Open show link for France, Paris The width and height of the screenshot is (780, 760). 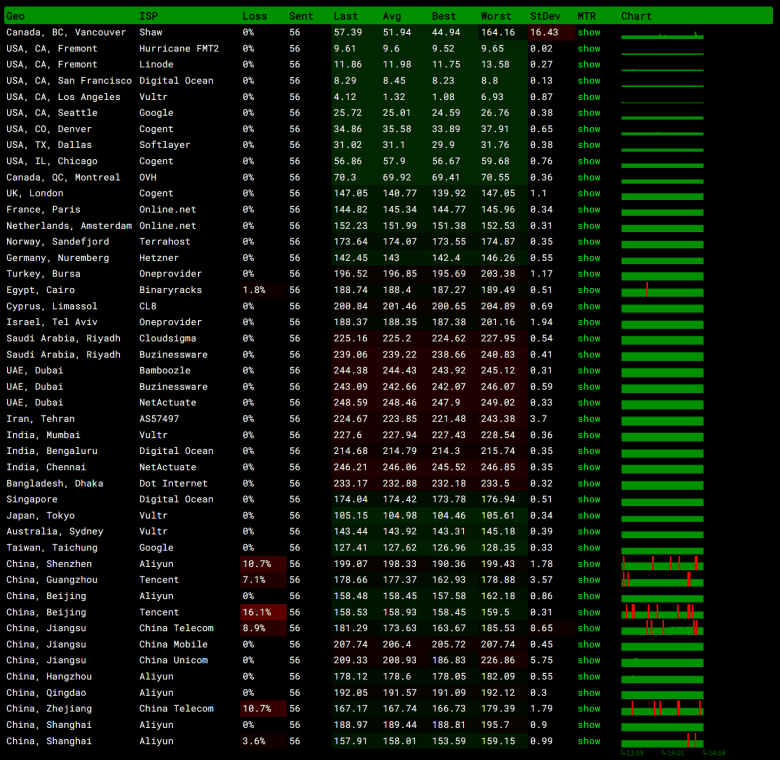588,209
